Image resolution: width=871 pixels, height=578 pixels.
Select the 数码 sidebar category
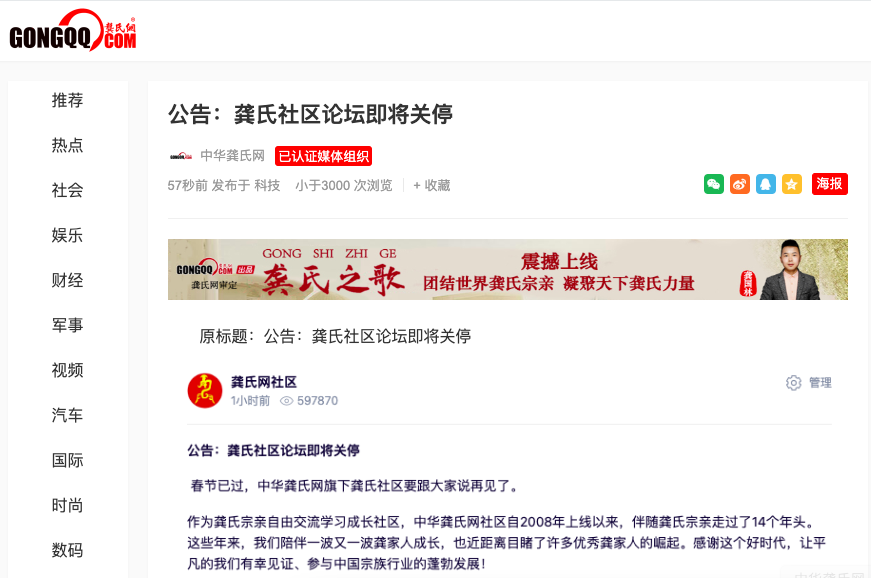point(67,550)
